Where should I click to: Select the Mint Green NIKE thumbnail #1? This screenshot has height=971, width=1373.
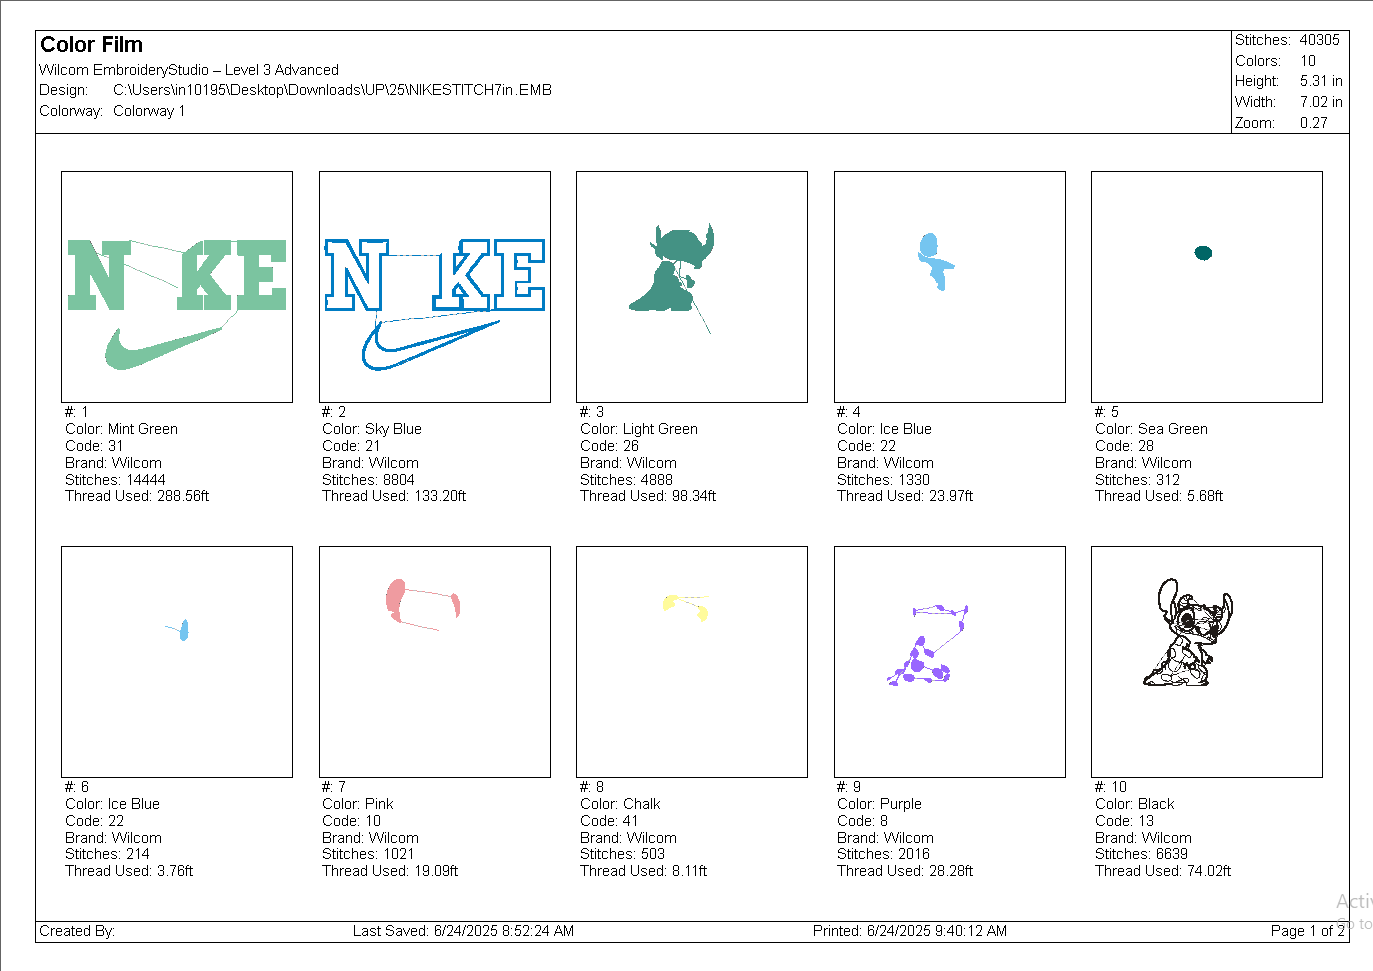[177, 287]
